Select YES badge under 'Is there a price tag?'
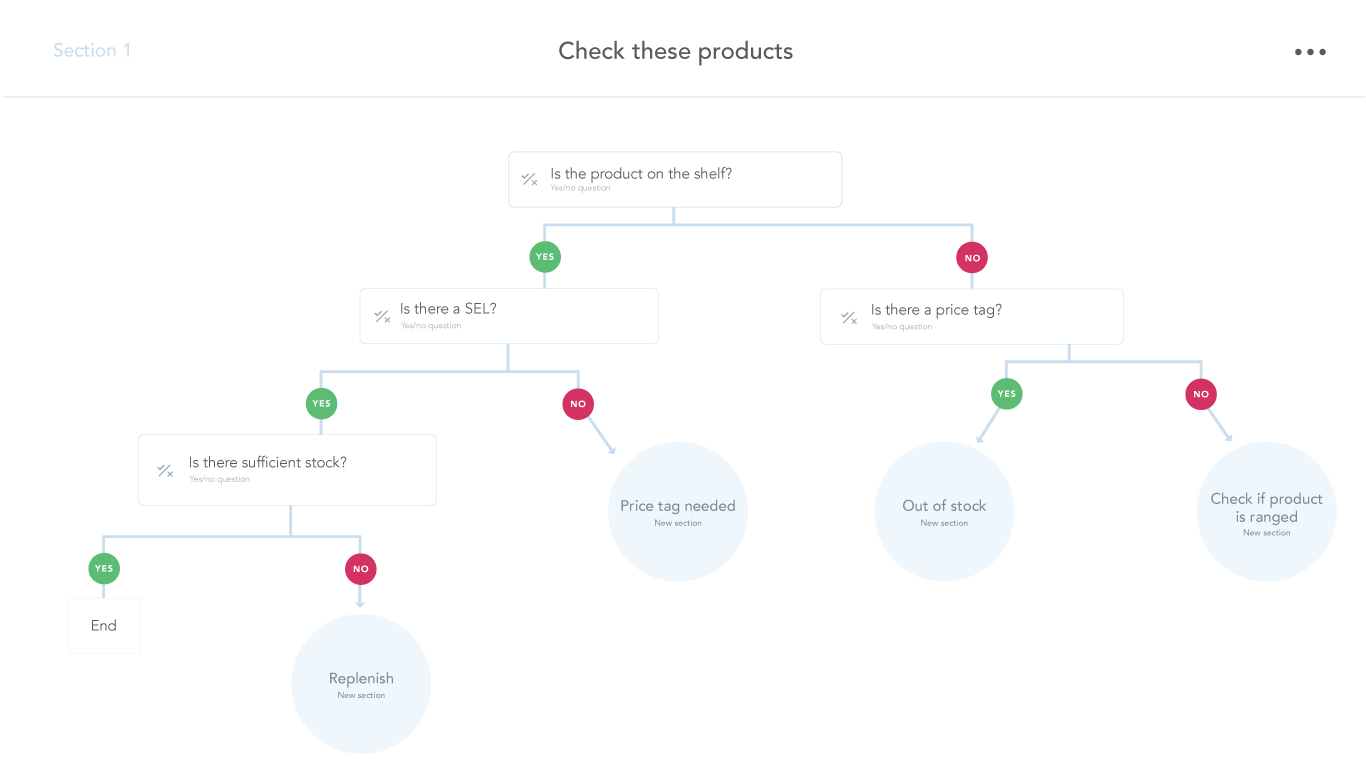Image resolution: width=1366 pixels, height=768 pixels. click(x=1007, y=394)
